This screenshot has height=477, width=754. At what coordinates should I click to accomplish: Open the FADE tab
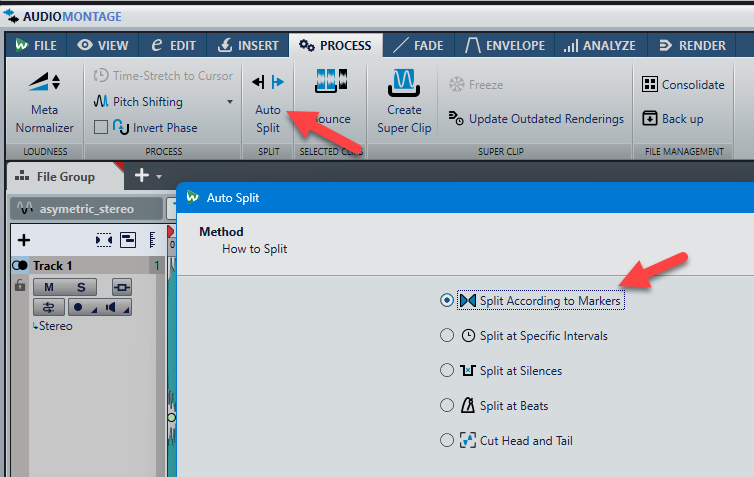coord(418,46)
